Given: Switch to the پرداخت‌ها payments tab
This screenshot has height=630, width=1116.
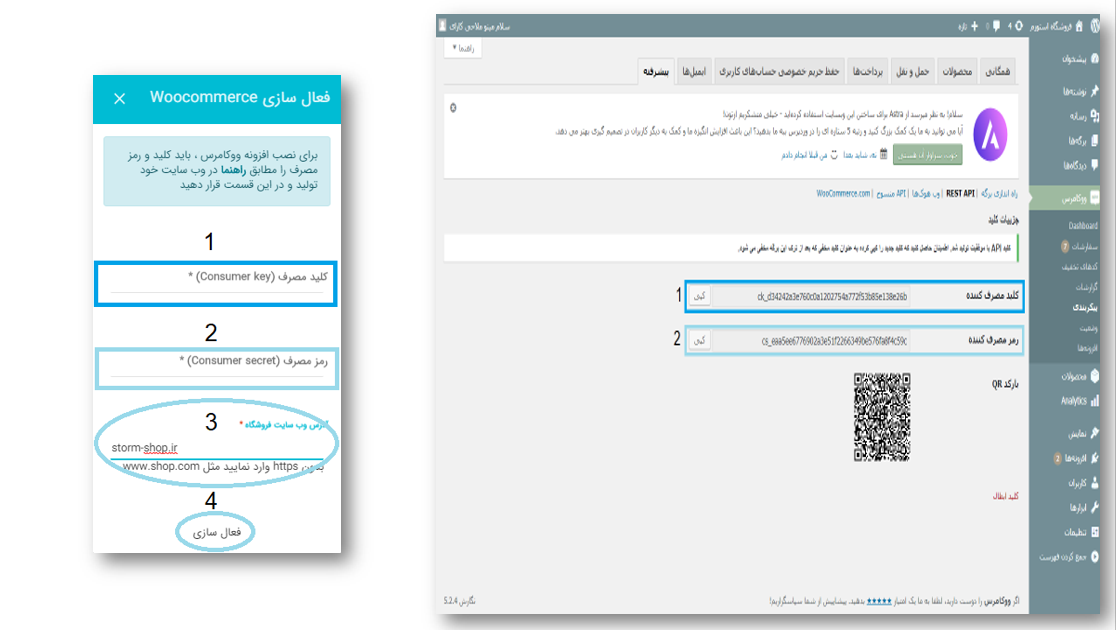Looking at the screenshot, I should coord(868,71).
